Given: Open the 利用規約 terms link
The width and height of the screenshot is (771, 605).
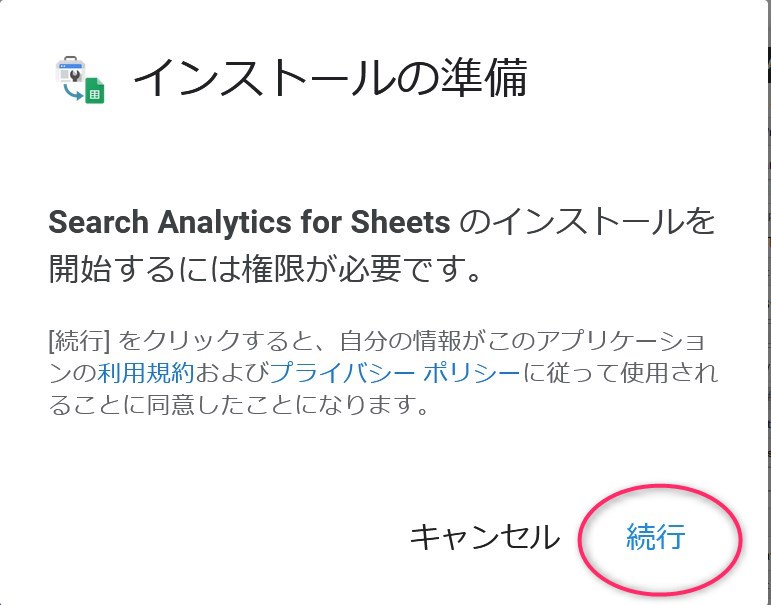Looking at the screenshot, I should click(x=146, y=373).
